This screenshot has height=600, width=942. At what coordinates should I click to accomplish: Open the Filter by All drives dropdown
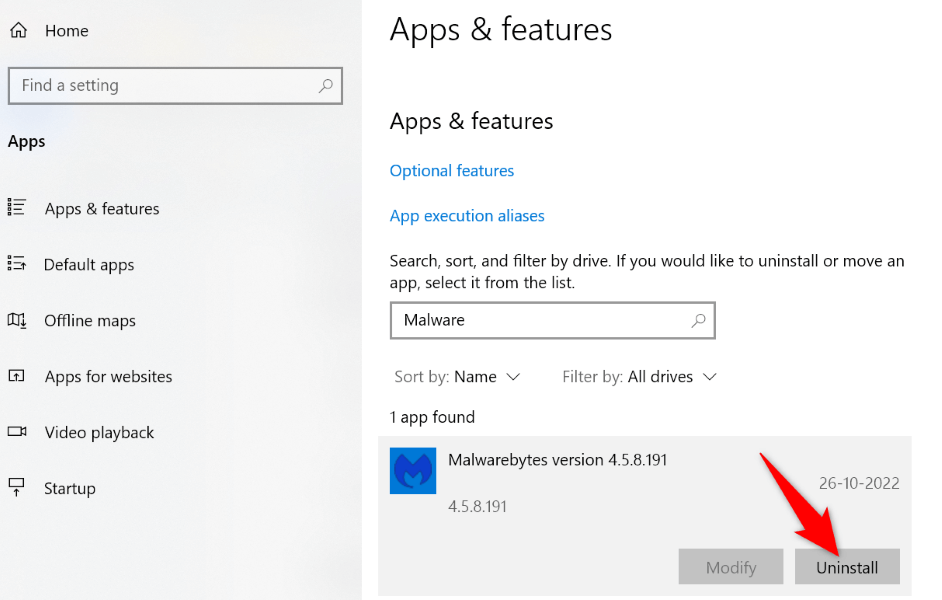click(640, 377)
